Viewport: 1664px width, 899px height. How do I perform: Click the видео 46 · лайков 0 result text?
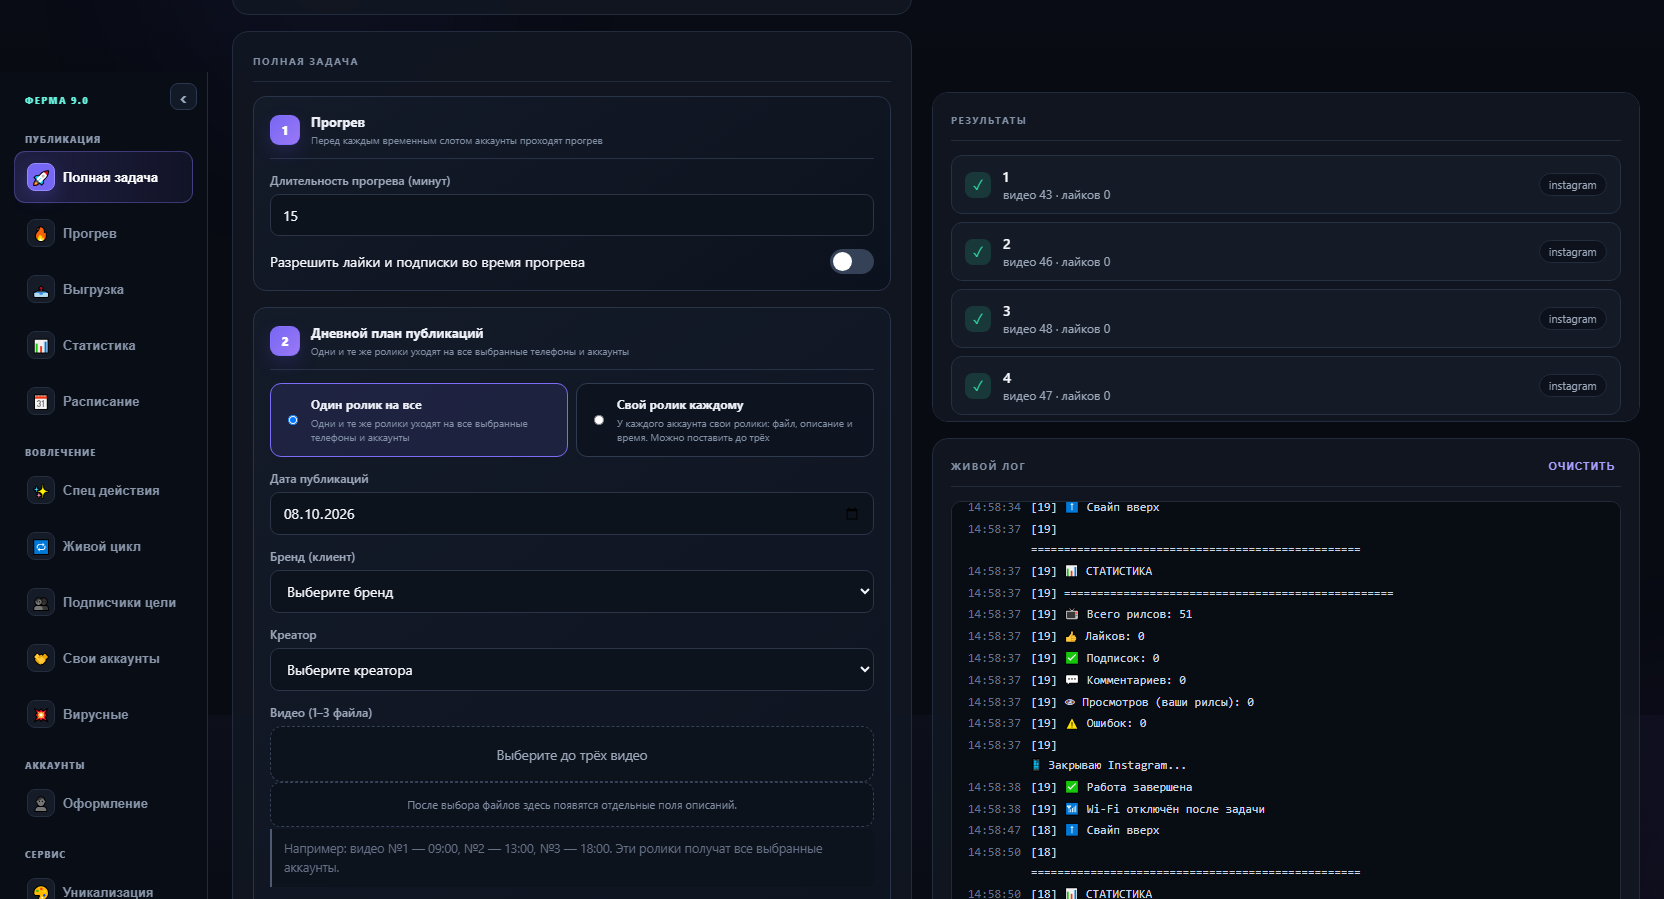tap(1056, 262)
